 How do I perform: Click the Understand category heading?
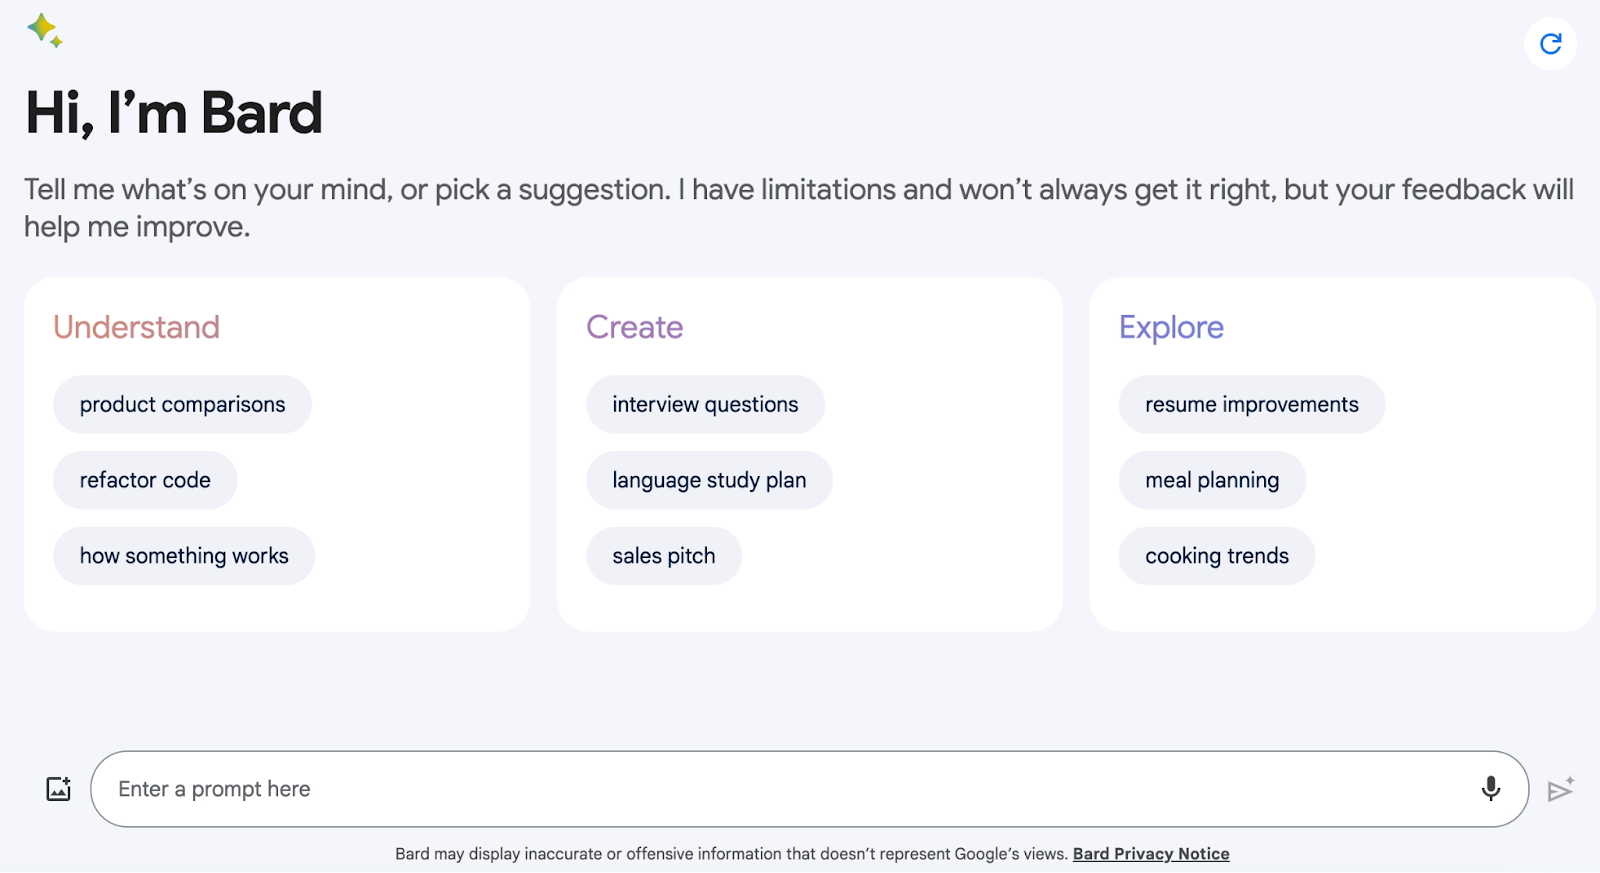[x=136, y=327]
